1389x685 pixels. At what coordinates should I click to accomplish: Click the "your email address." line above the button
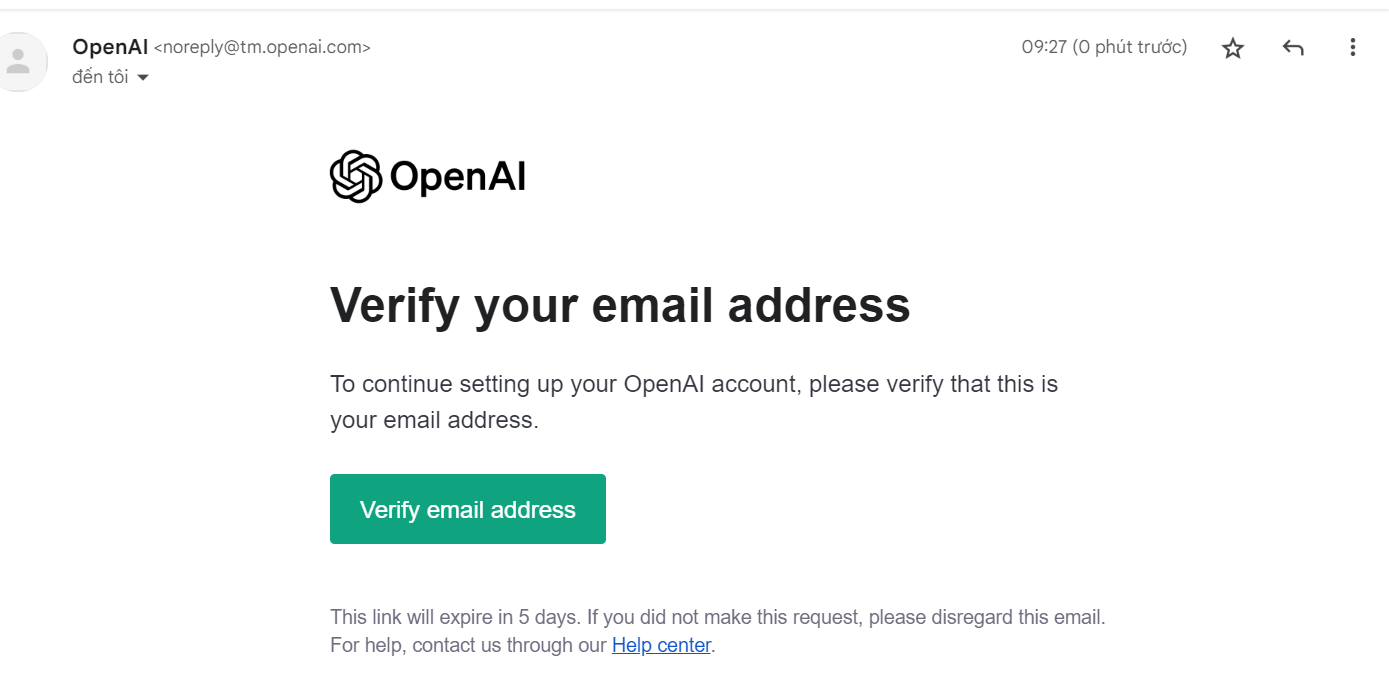[x=434, y=420]
